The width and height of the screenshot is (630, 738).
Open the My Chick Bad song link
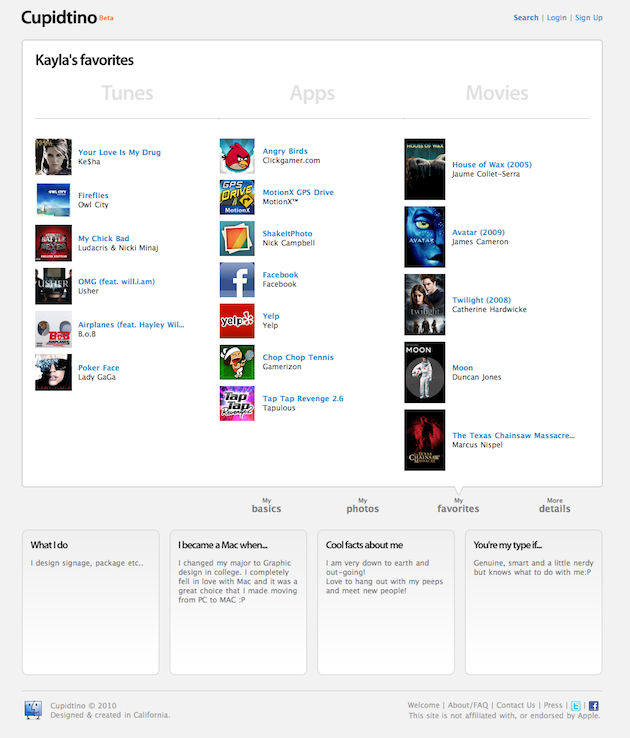pos(104,238)
